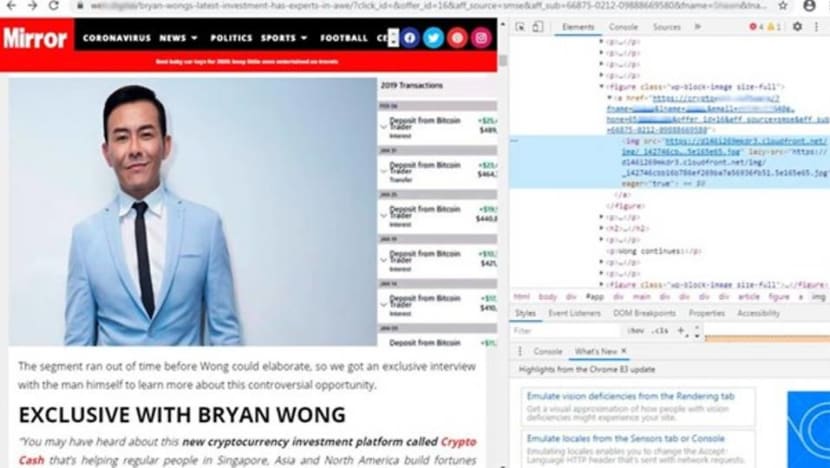Screen dimensions: 830x468
Task: Toggle the DevTools device toolbar icon
Action: click(x=538, y=26)
